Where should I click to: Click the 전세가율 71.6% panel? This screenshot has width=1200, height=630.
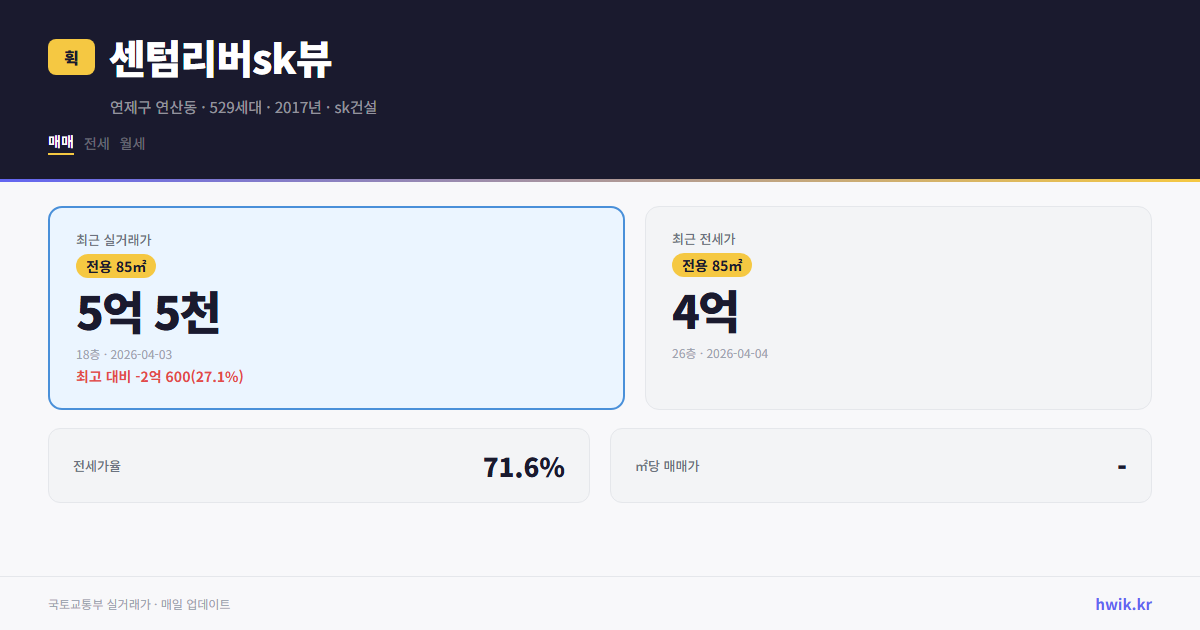pyautogui.click(x=319, y=465)
